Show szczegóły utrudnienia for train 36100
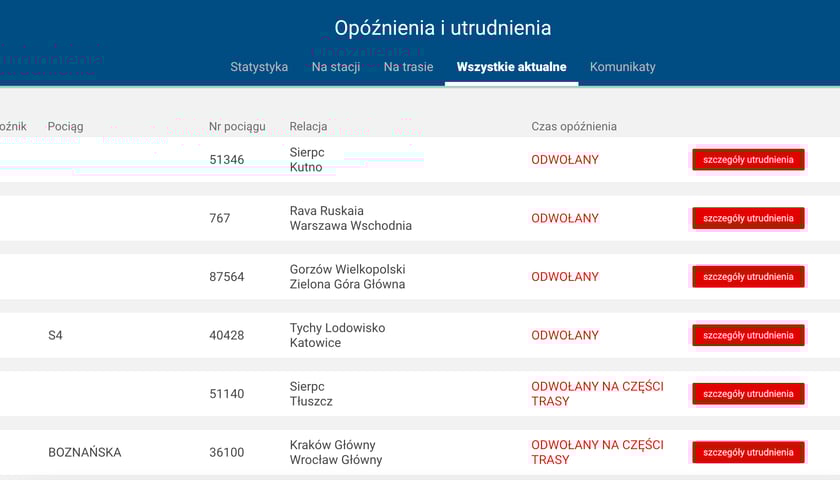This screenshot has width=840, height=480. click(x=748, y=452)
